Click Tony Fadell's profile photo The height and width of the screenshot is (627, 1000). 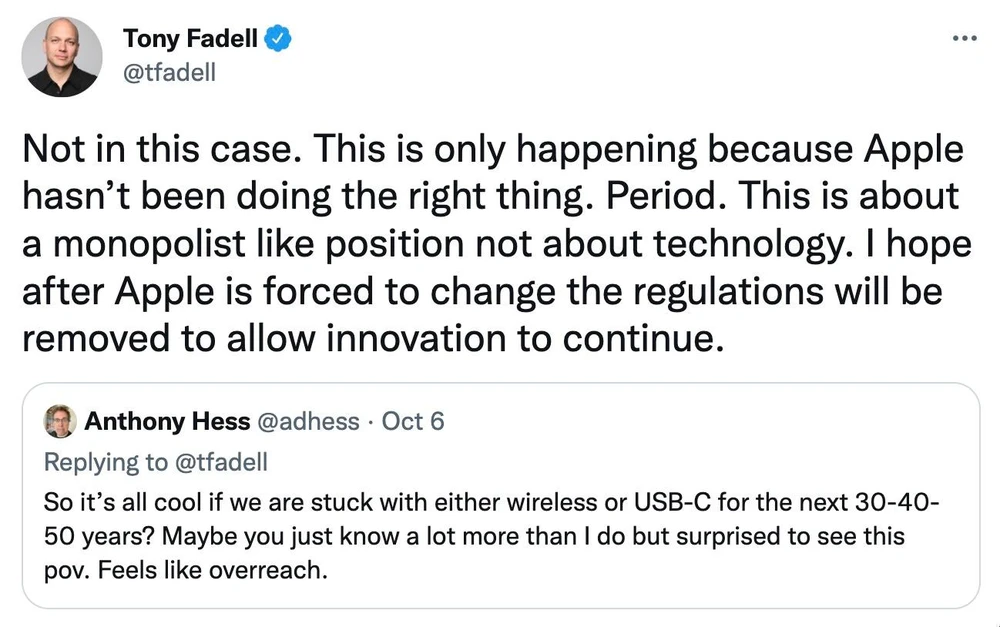(62, 57)
